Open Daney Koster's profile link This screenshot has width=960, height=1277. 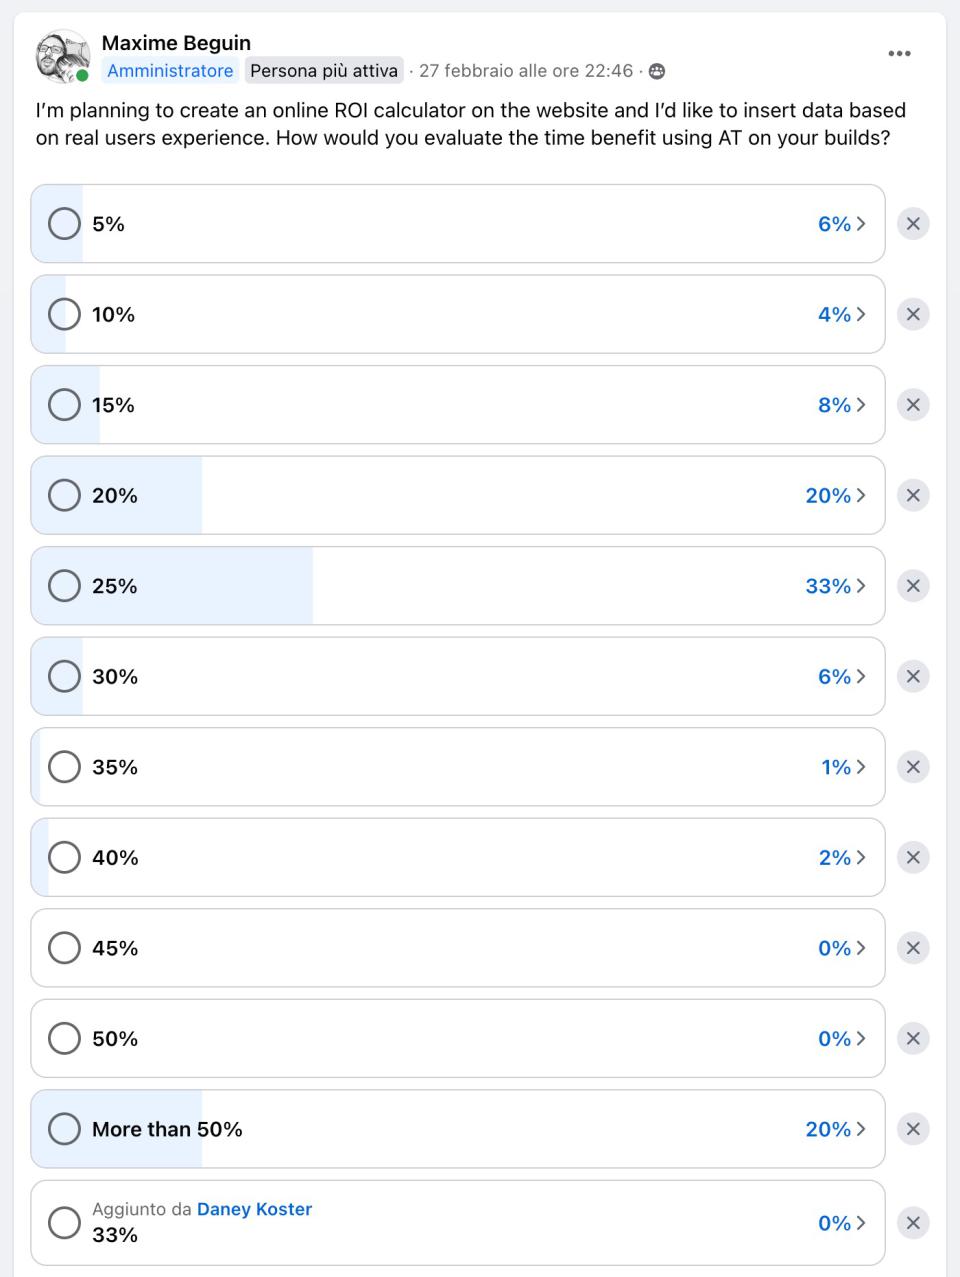coord(254,1209)
